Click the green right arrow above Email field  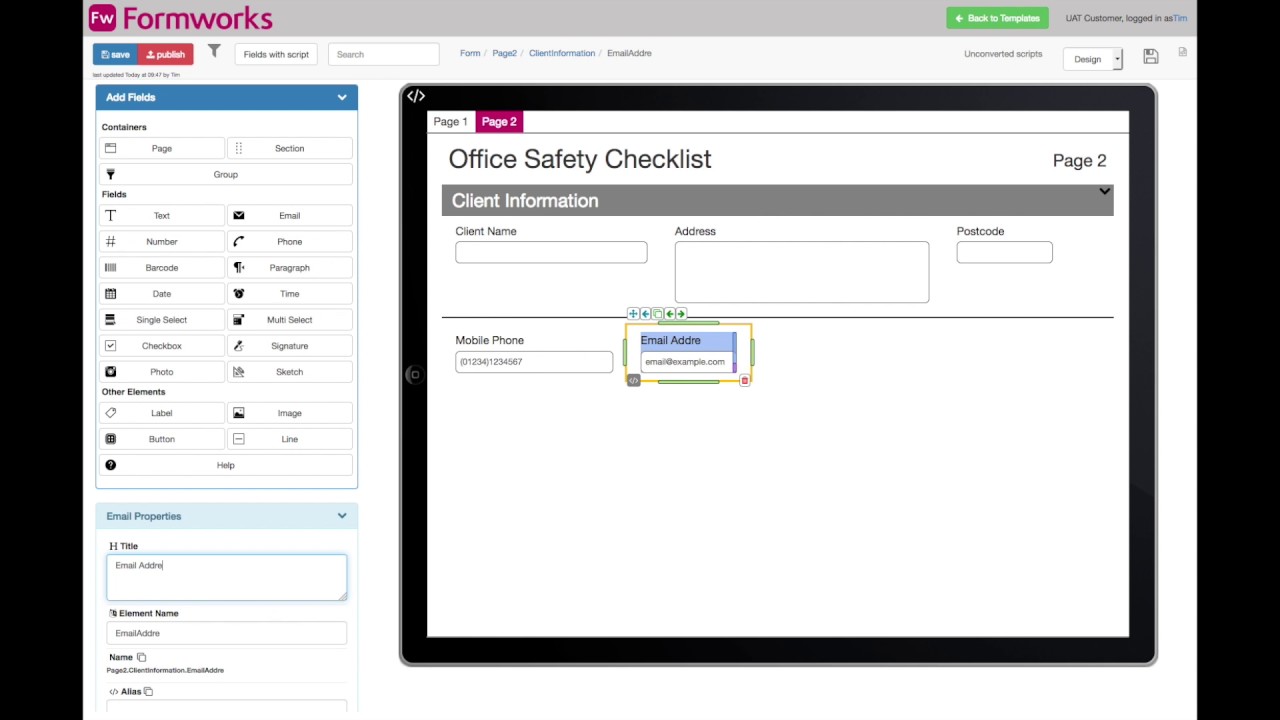coord(681,314)
